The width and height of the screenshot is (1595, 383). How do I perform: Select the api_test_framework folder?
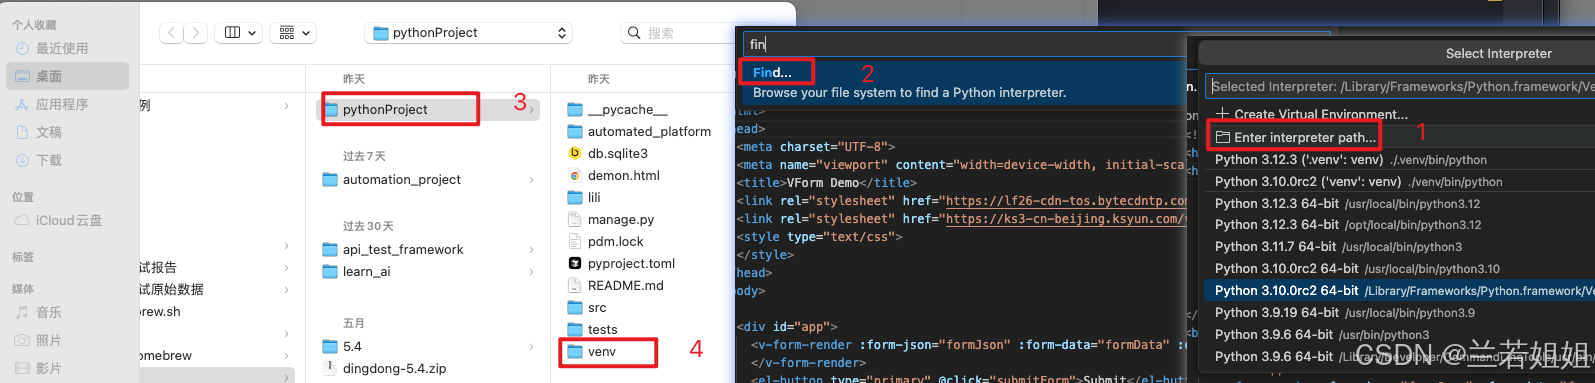pyautogui.click(x=403, y=249)
